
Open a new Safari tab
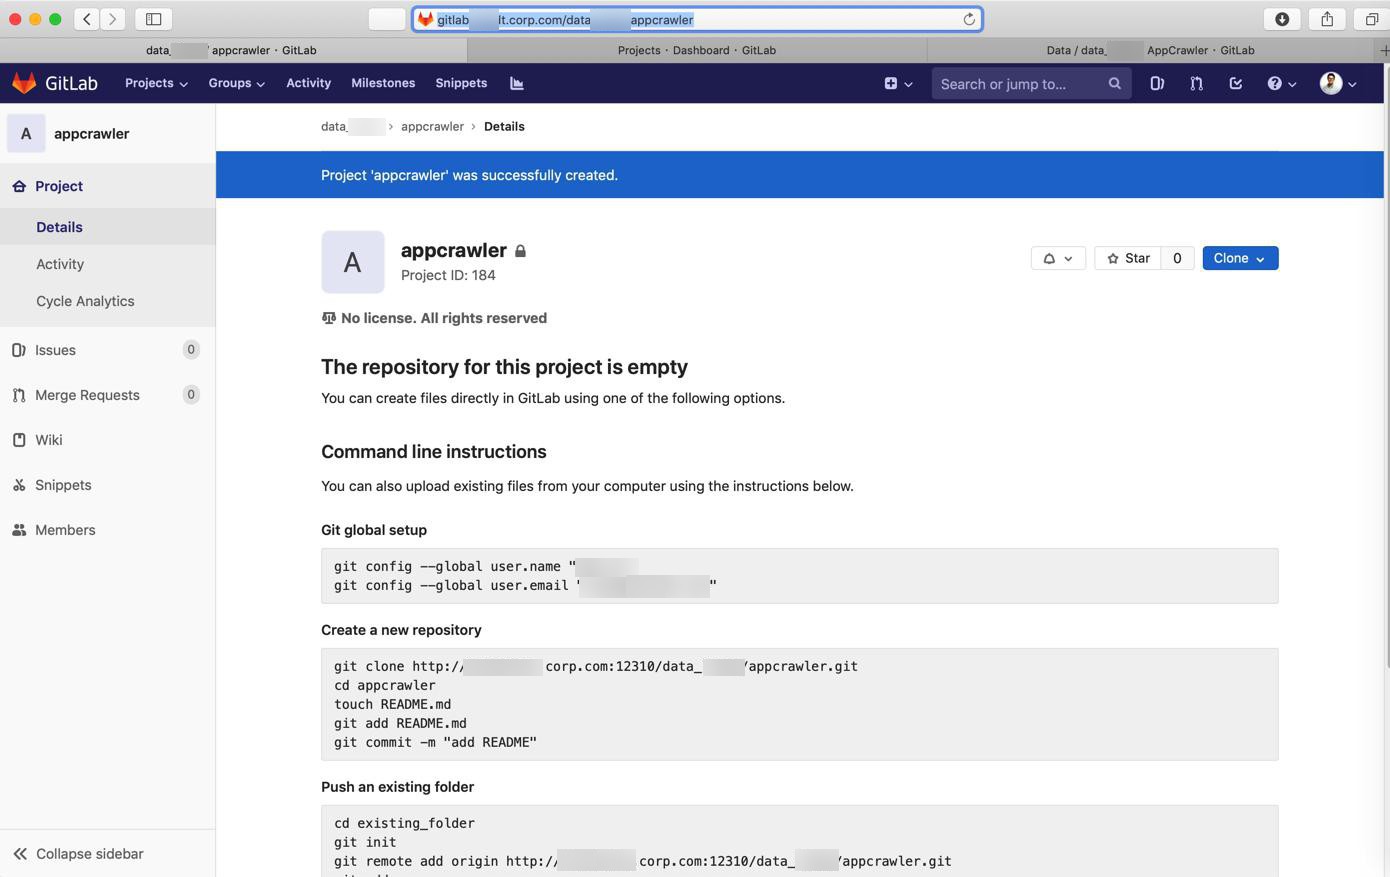pos(1383,50)
